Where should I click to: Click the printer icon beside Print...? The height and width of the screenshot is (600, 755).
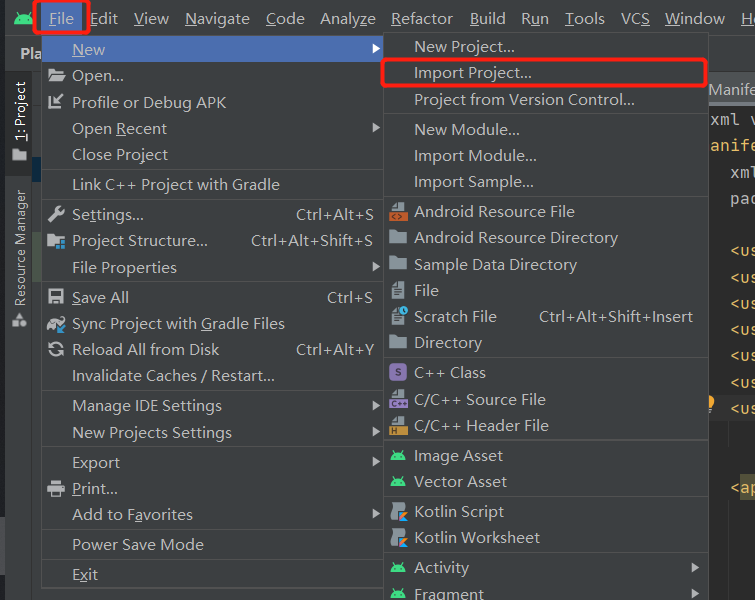point(56,489)
